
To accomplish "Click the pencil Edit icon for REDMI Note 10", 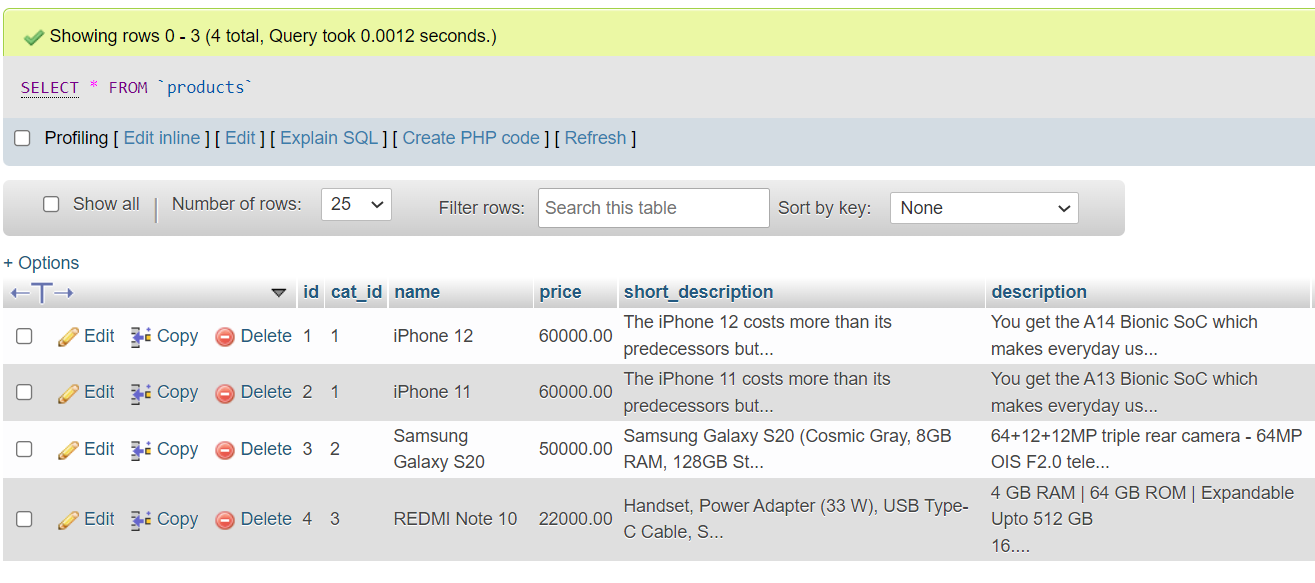I will pos(68,520).
